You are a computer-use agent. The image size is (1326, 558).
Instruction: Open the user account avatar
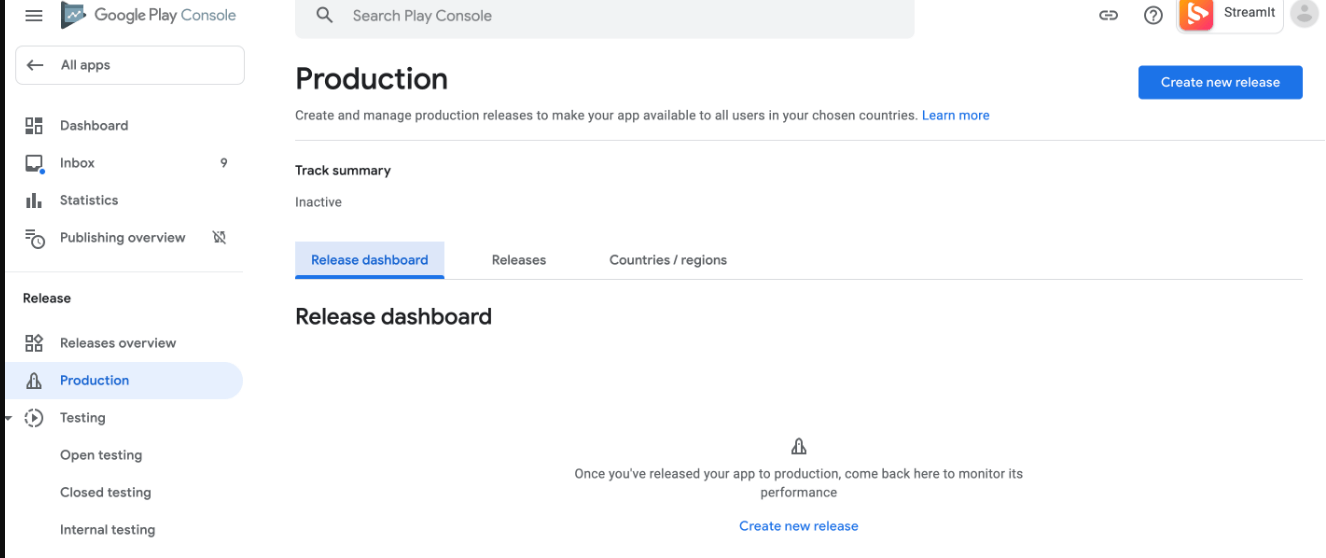[1304, 14]
